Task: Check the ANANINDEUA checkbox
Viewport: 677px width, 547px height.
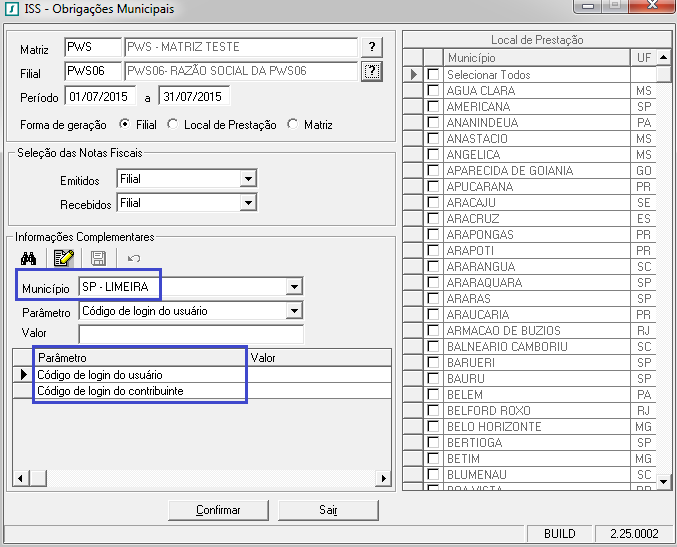Action: (433, 122)
